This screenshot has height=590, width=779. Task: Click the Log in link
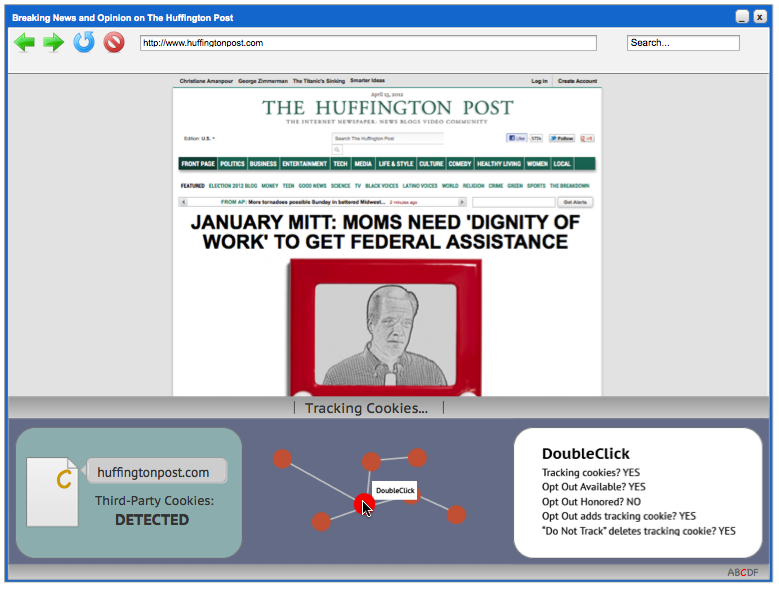pos(539,81)
